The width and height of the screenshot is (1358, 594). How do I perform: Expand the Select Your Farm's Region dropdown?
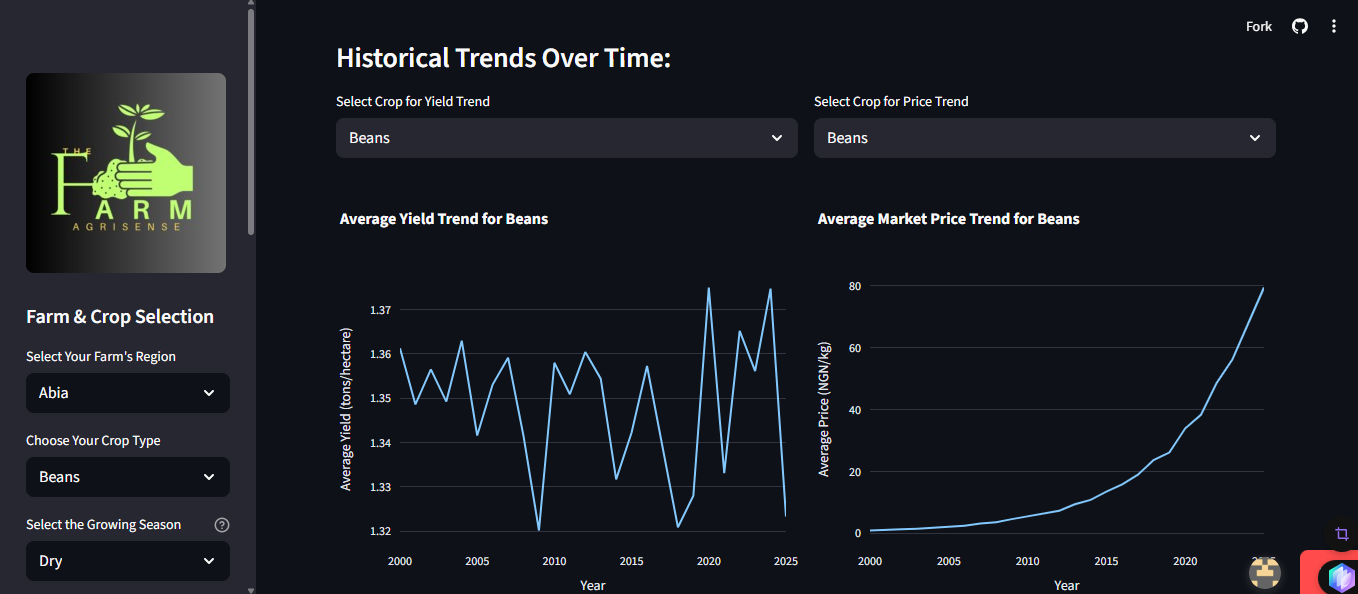[128, 393]
